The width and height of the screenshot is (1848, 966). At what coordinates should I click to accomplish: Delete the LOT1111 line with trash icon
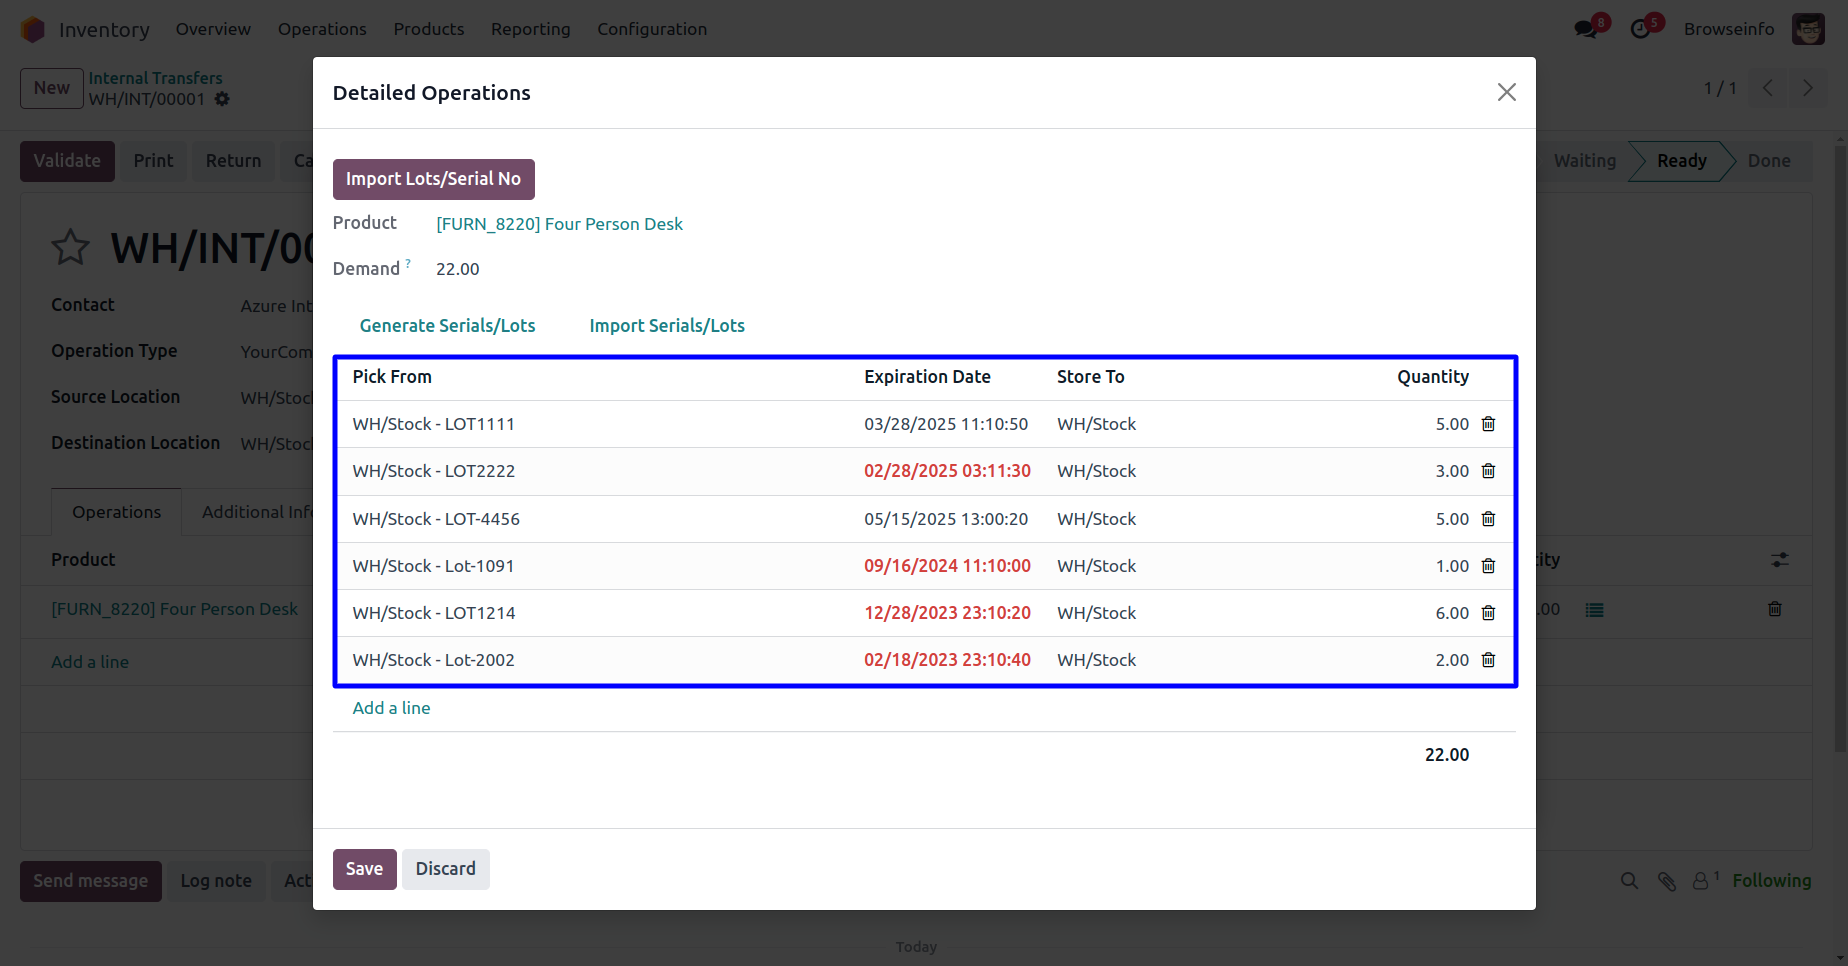tap(1488, 424)
